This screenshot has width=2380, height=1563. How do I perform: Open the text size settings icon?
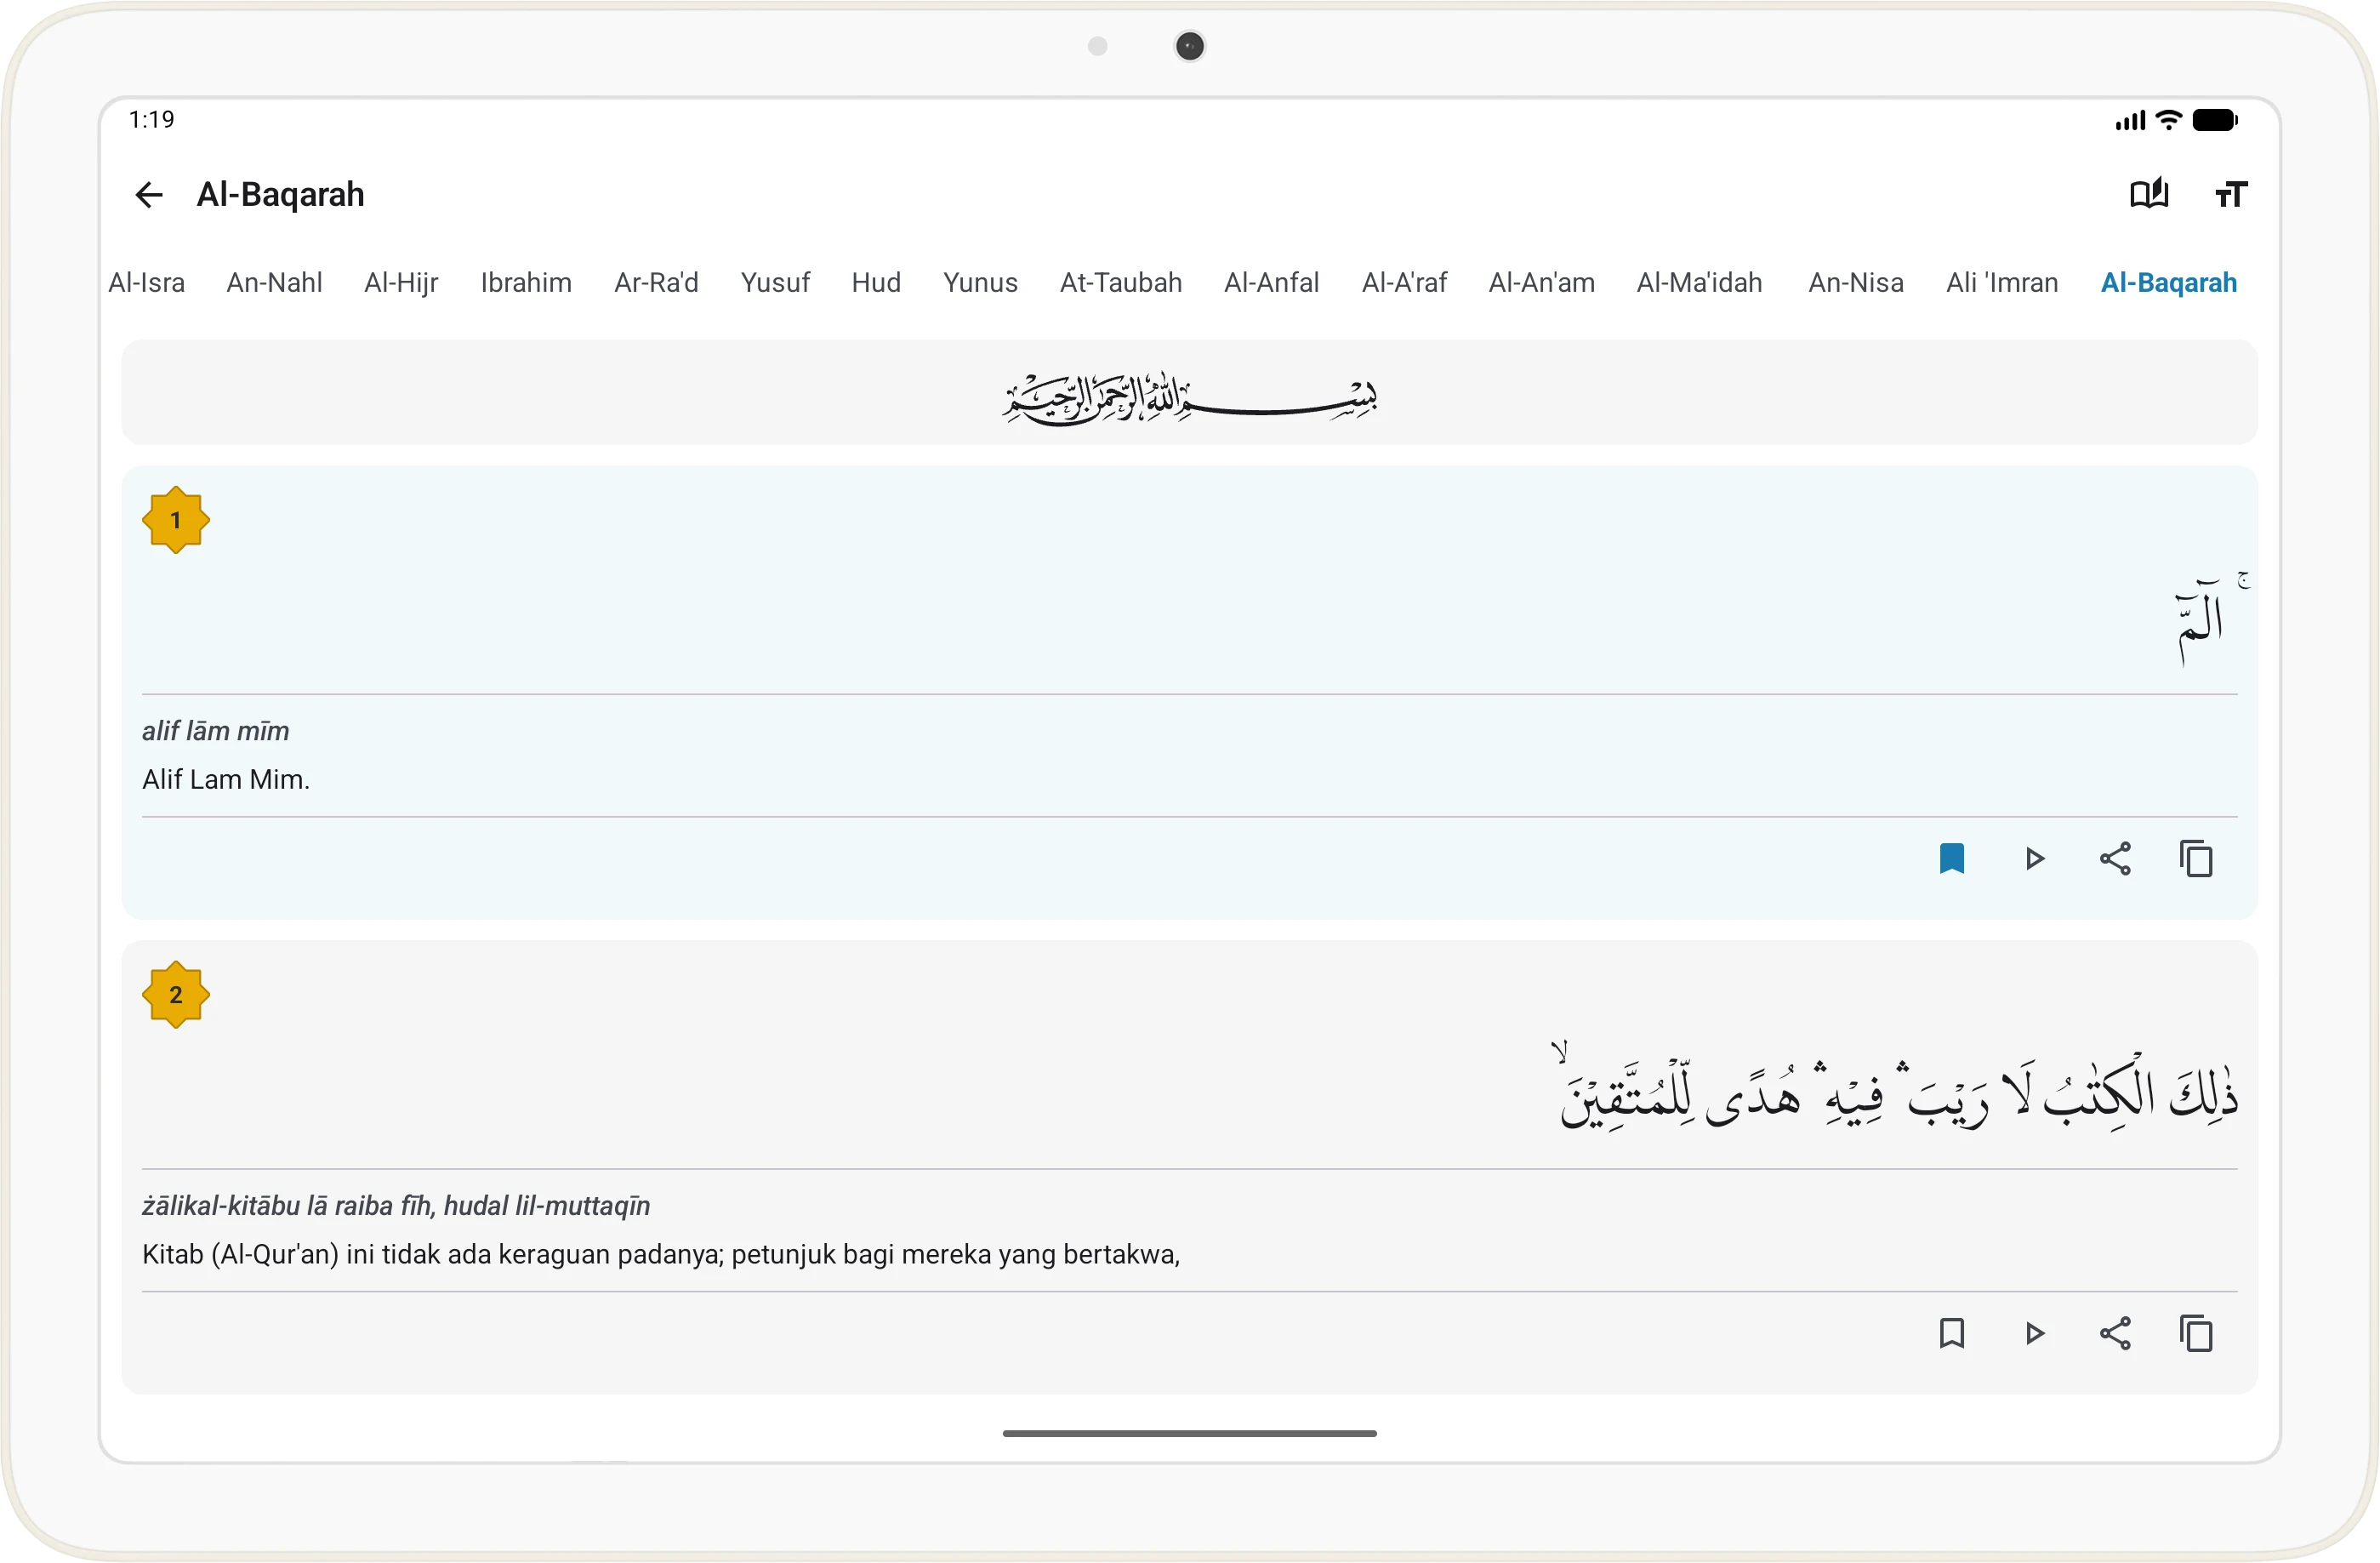pyautogui.click(x=2231, y=194)
